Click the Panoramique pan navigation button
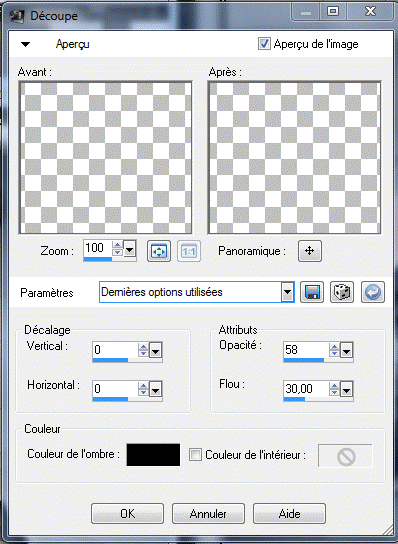This screenshot has height=544, width=398. click(310, 251)
